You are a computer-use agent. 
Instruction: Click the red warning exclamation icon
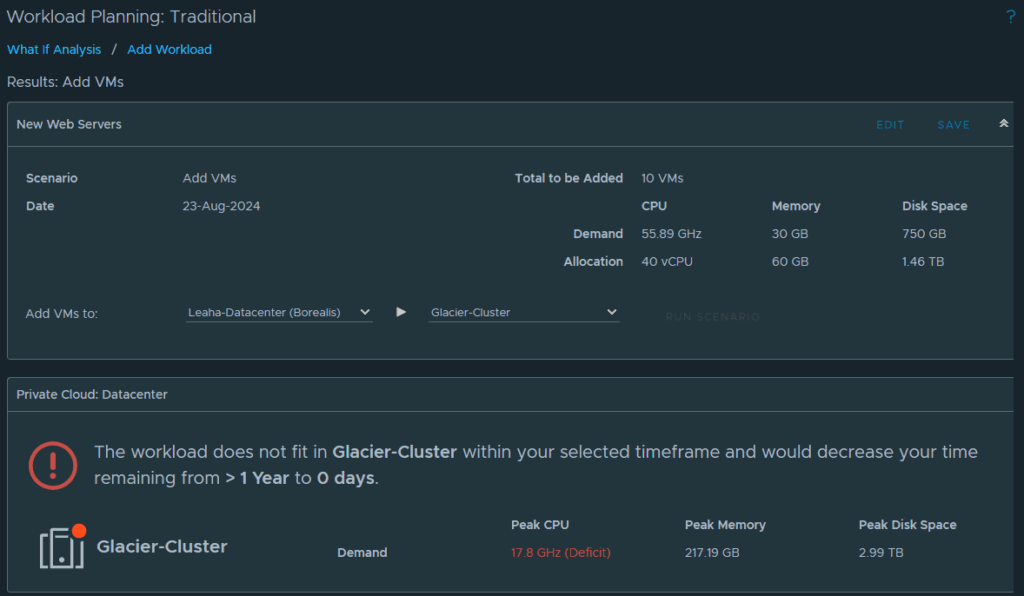click(53, 465)
